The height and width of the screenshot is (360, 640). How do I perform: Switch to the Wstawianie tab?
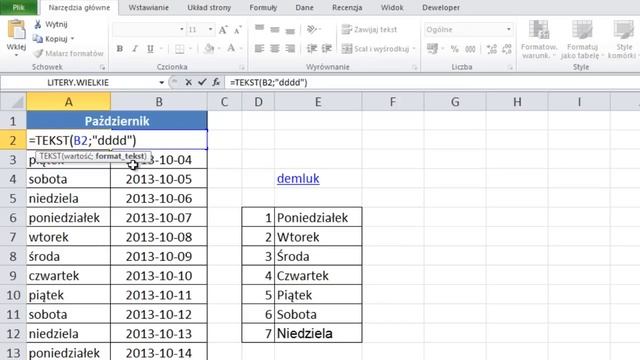coord(149,7)
